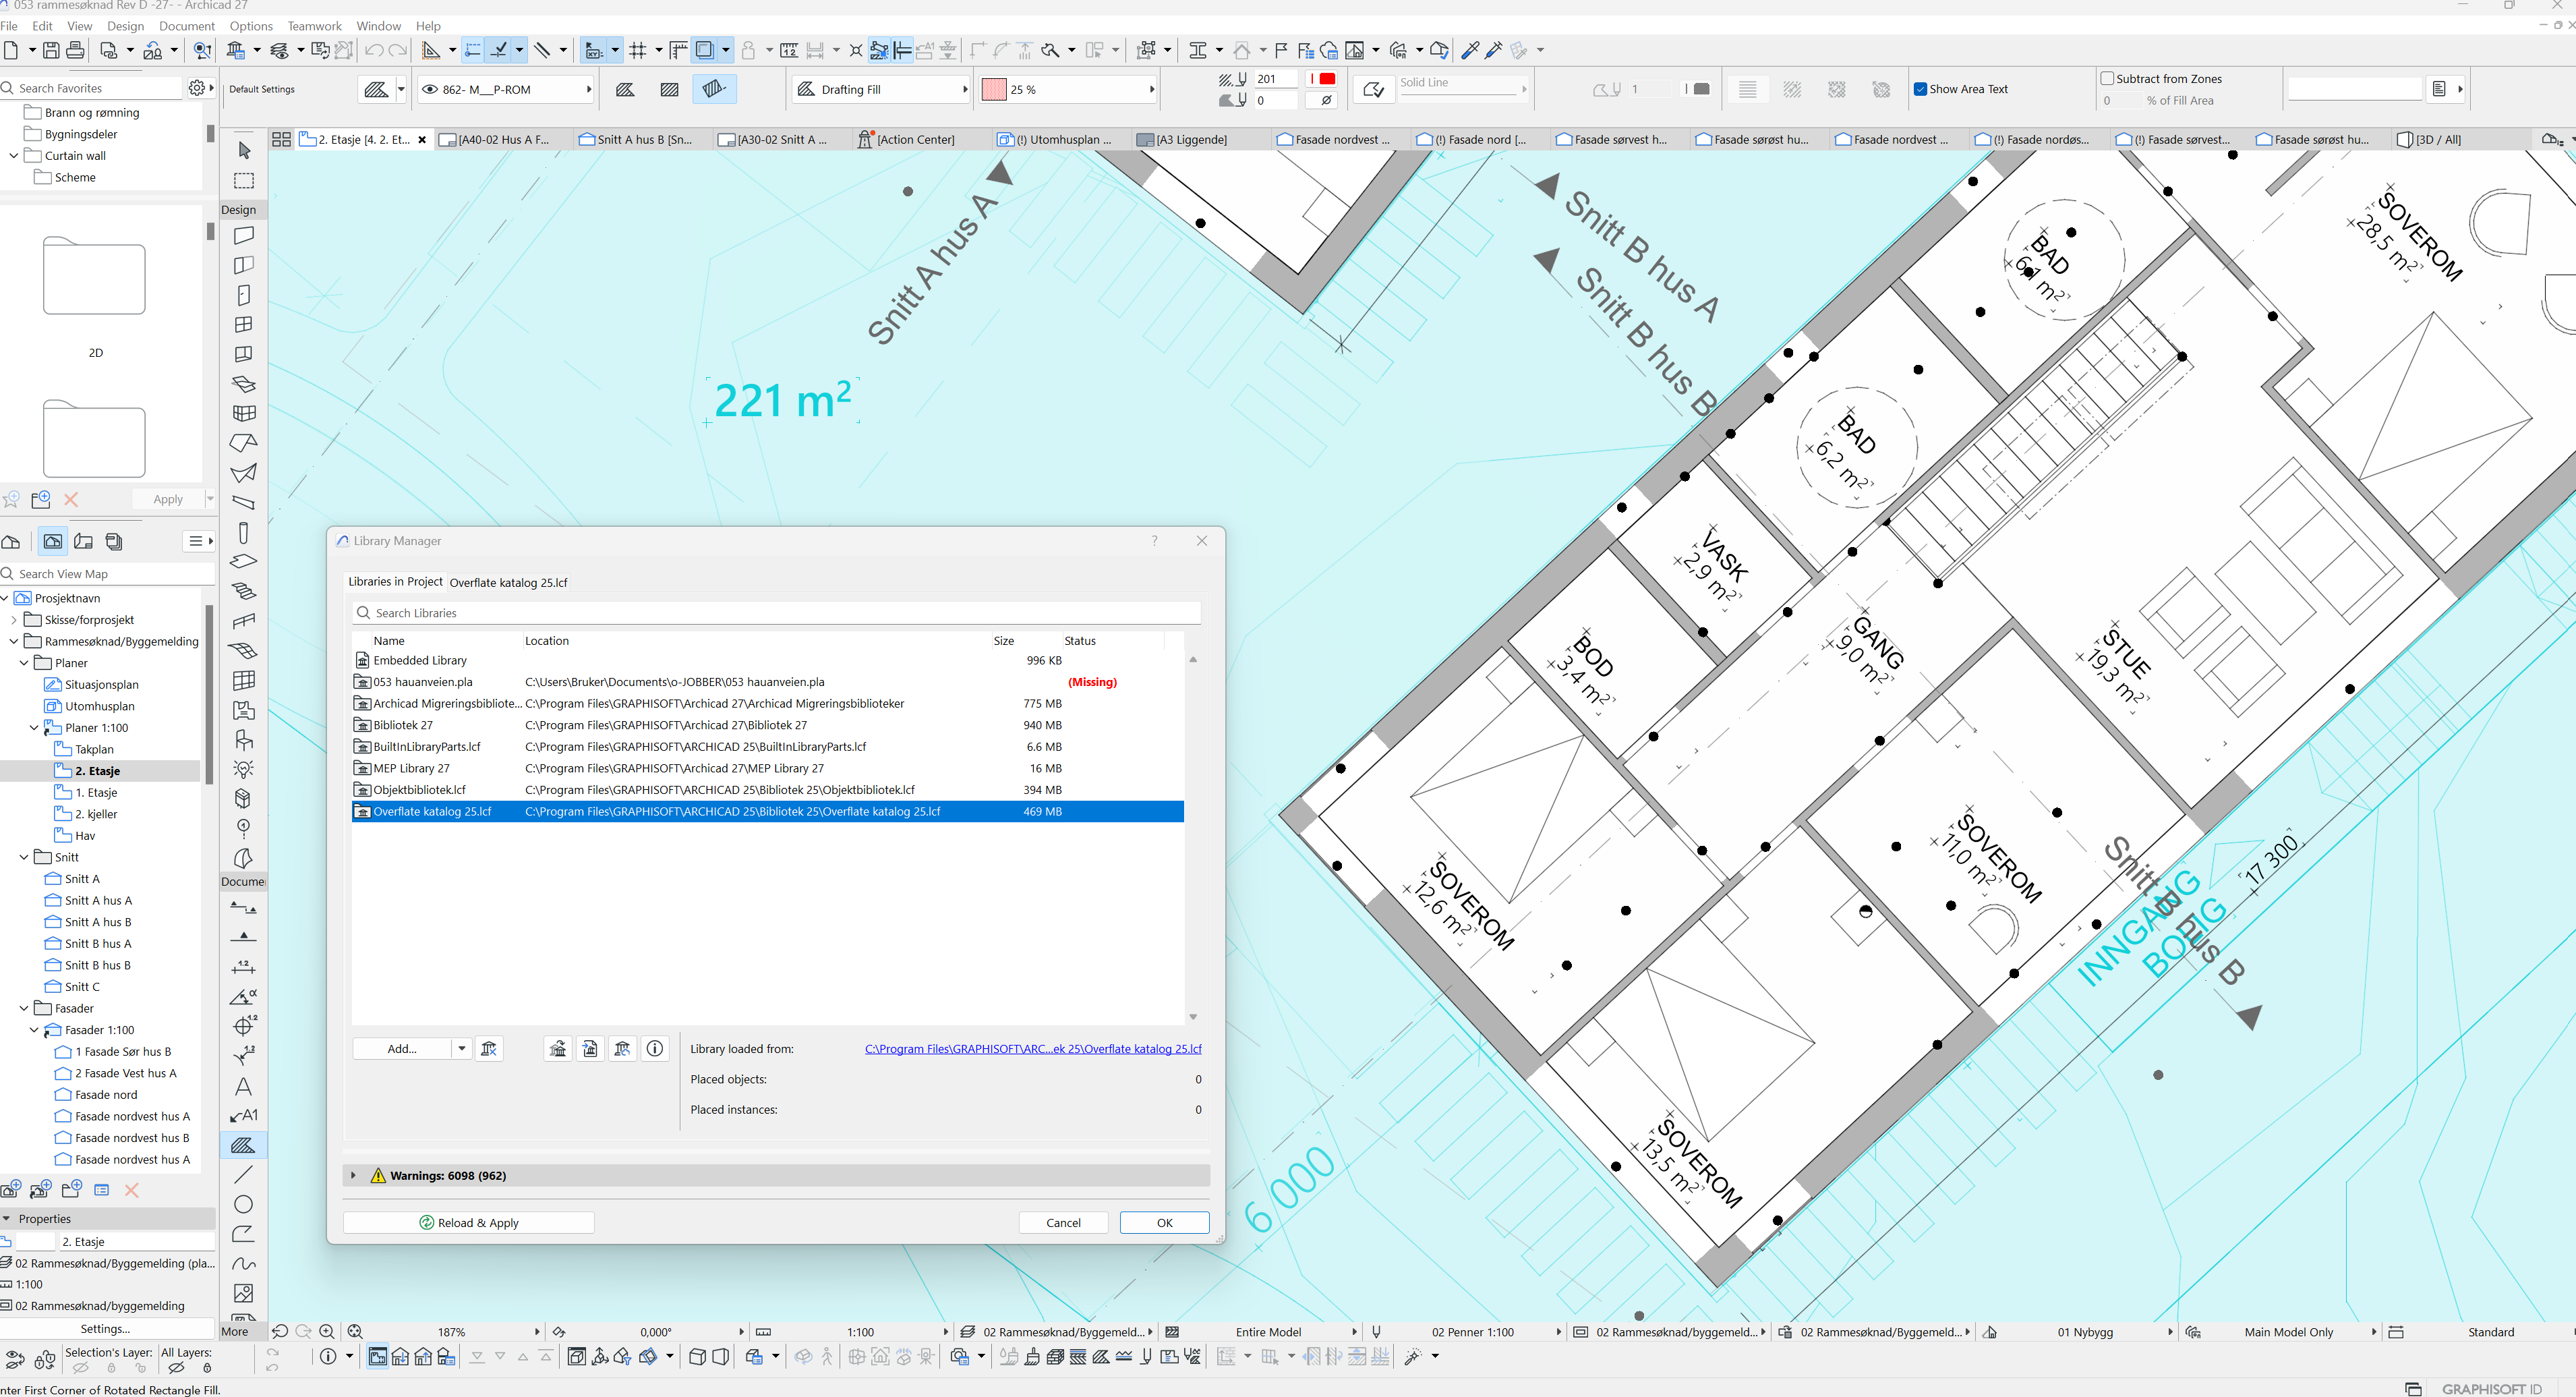Select the Arrow tool in toolbox
Image resolution: width=2576 pixels, height=1397 pixels.
point(244,151)
